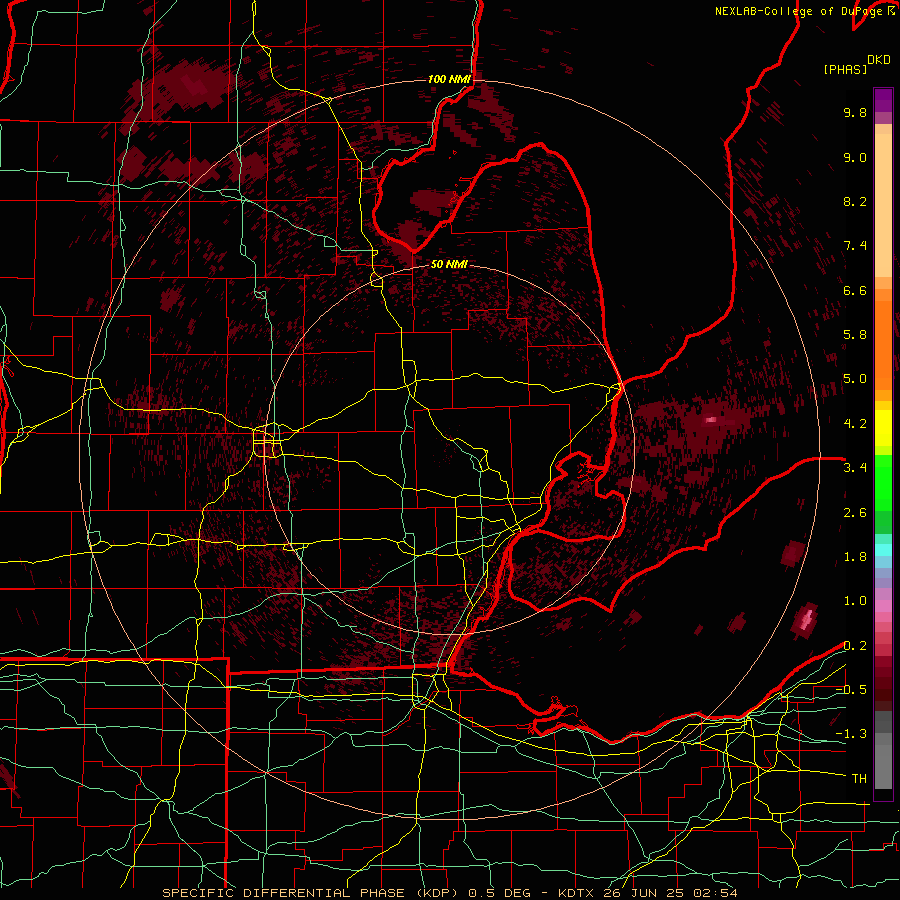Click the DKD units label above the colorbar
This screenshot has height=900, width=900.
coord(879,60)
